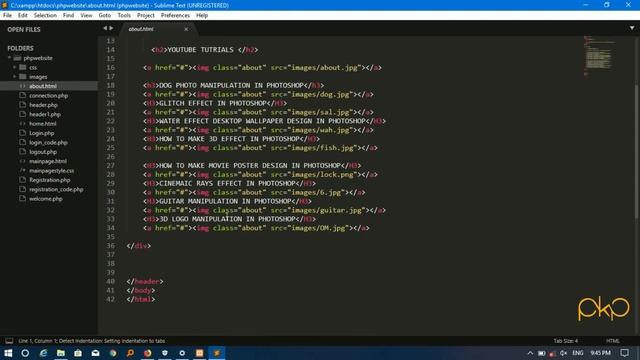Open Registration.php from the sidebar
Image resolution: width=640 pixels, height=360 pixels.
[x=49, y=180]
